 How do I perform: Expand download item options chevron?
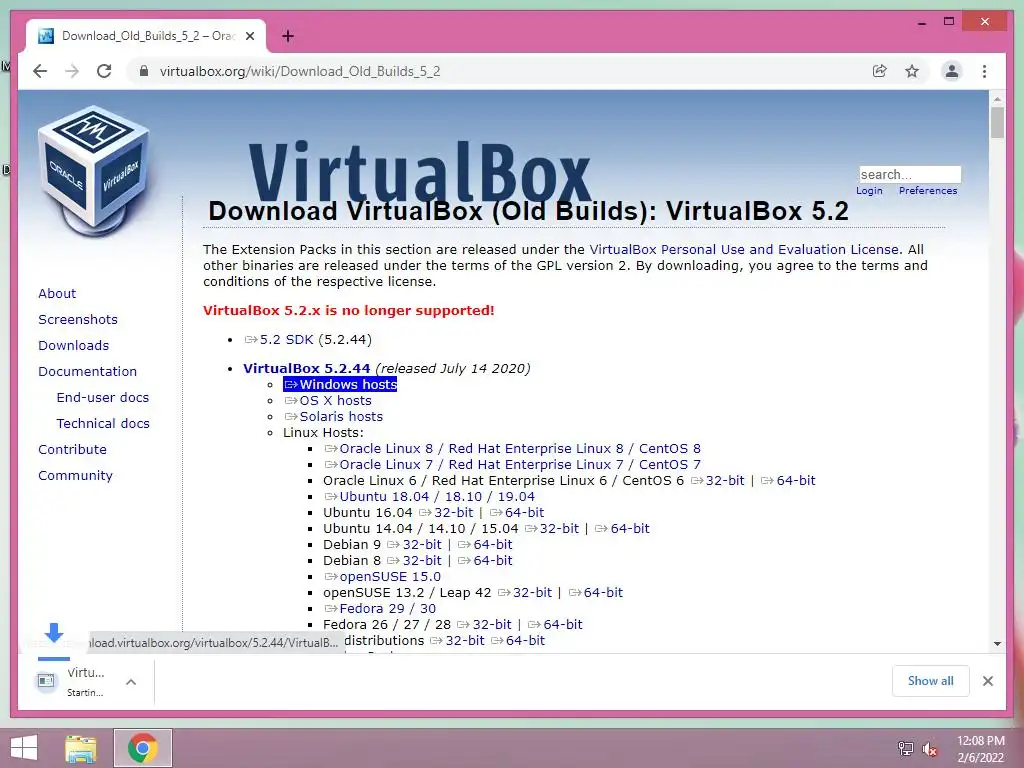click(x=131, y=682)
